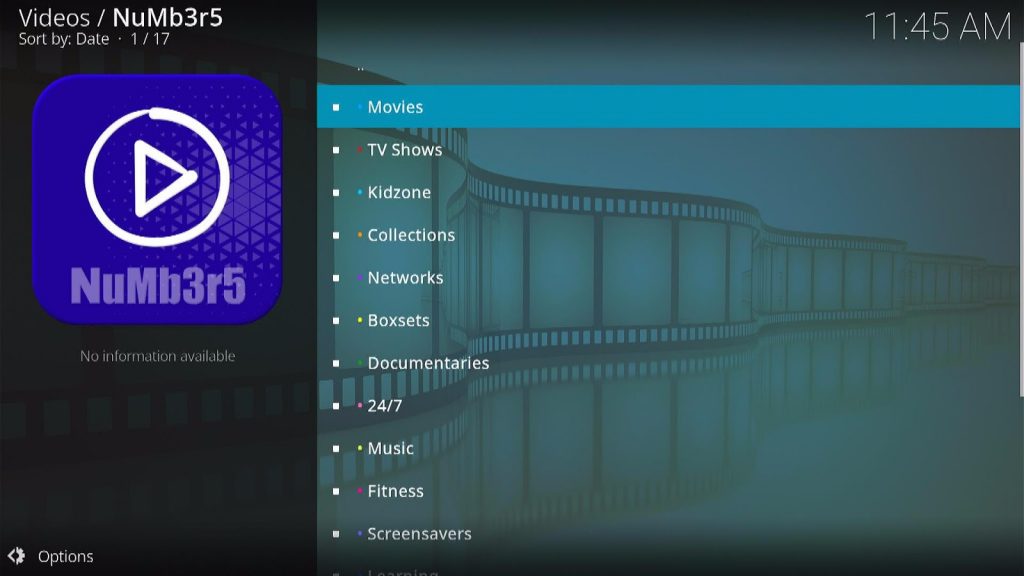
Task: Click the No information available text
Action: pos(157,356)
